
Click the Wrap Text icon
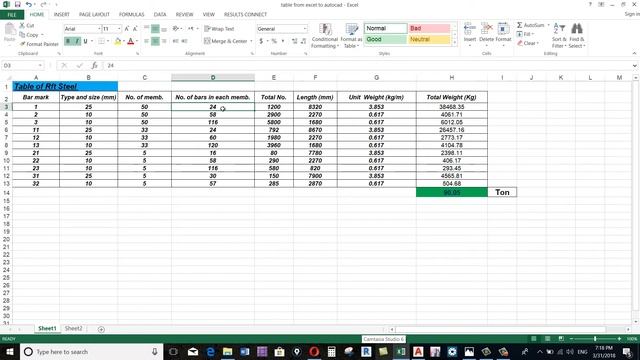207,29
